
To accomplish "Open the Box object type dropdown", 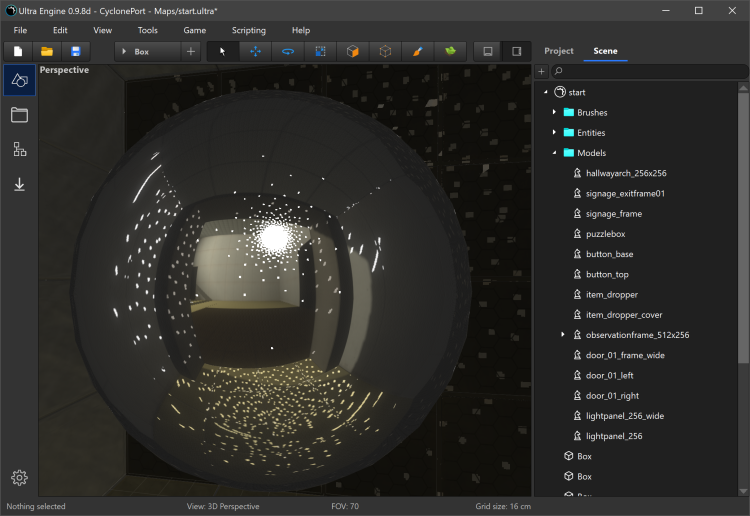I will click(147, 51).
